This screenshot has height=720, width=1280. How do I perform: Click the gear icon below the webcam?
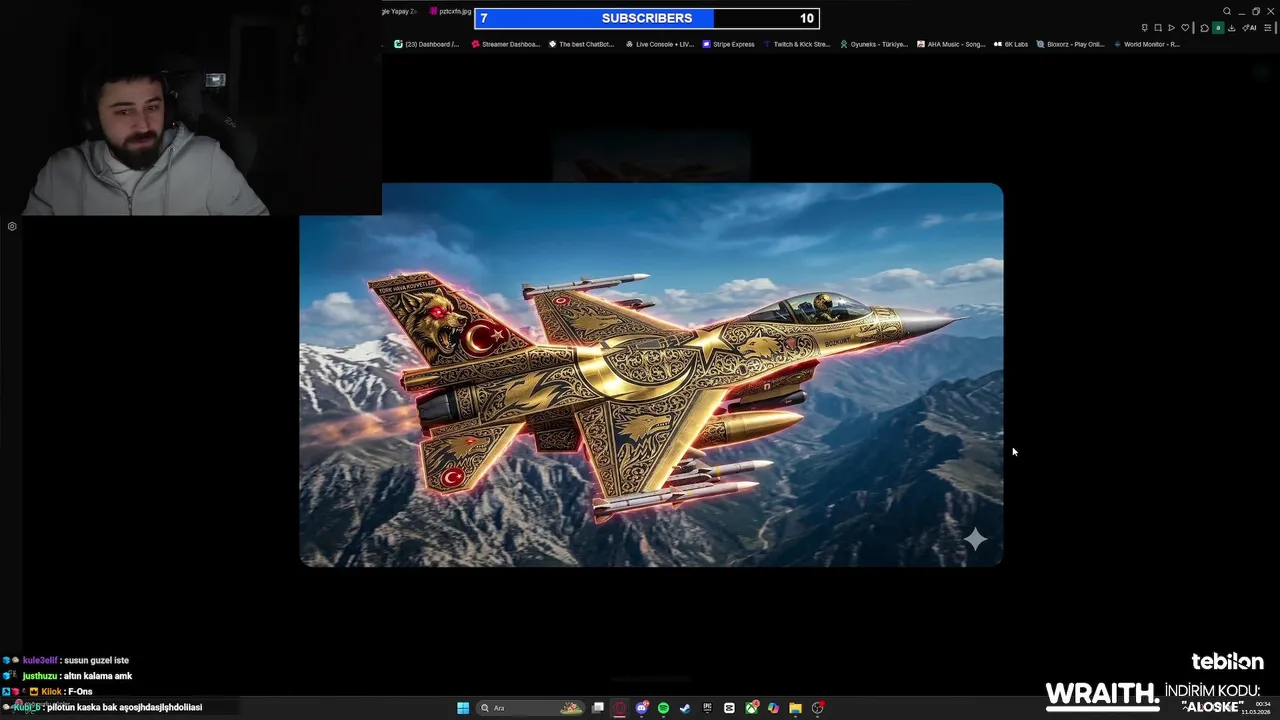click(x=12, y=226)
